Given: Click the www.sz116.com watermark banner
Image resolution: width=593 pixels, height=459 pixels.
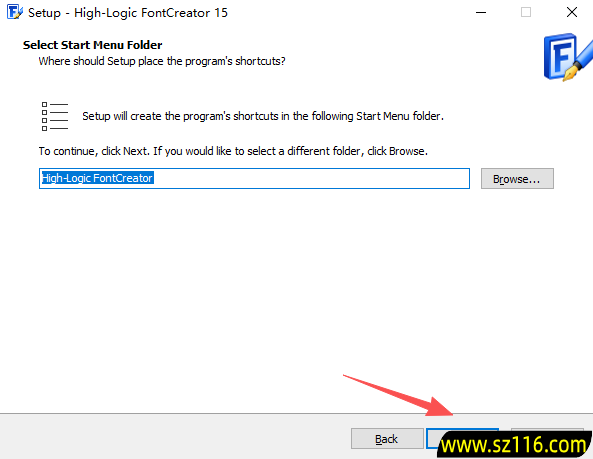Looking at the screenshot, I should point(514,445).
